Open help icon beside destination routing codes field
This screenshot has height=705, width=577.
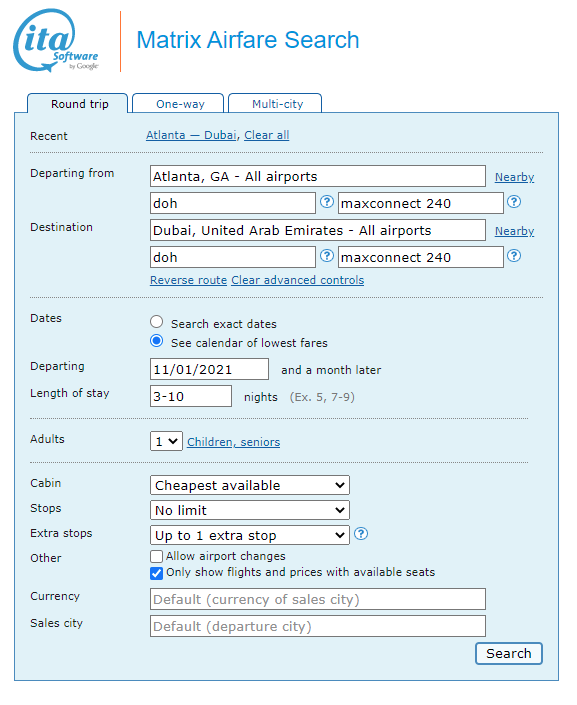(x=327, y=256)
